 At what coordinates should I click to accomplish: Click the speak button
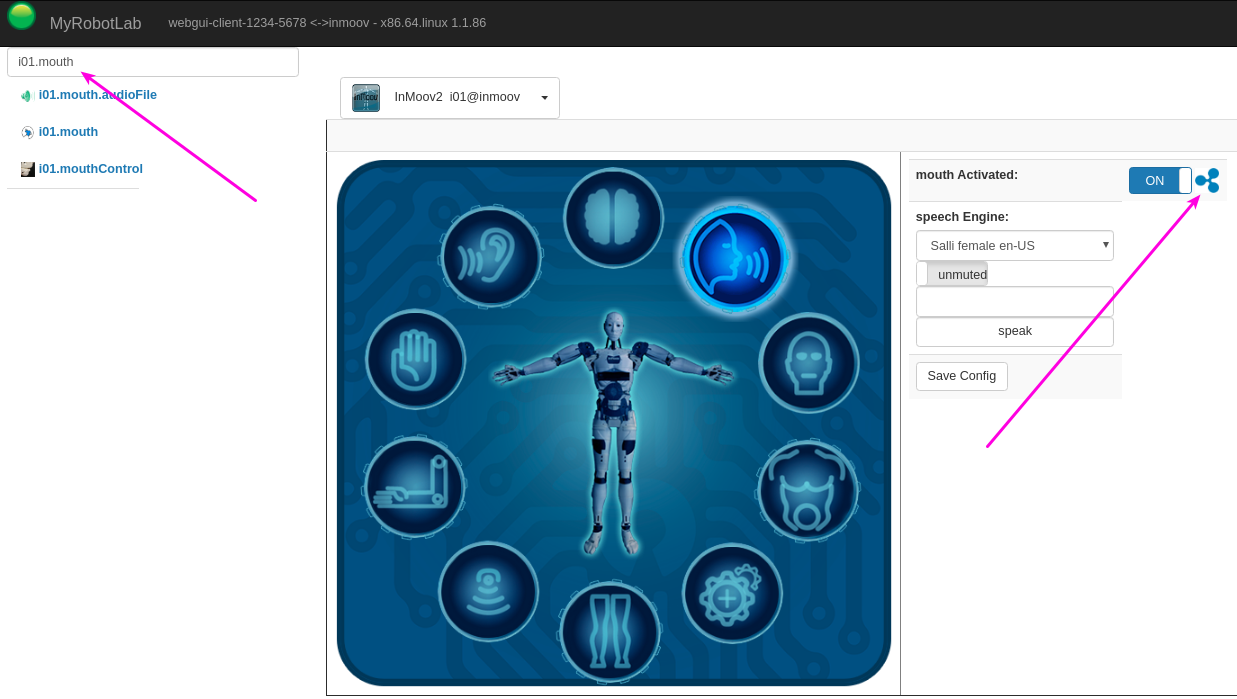(x=1015, y=331)
